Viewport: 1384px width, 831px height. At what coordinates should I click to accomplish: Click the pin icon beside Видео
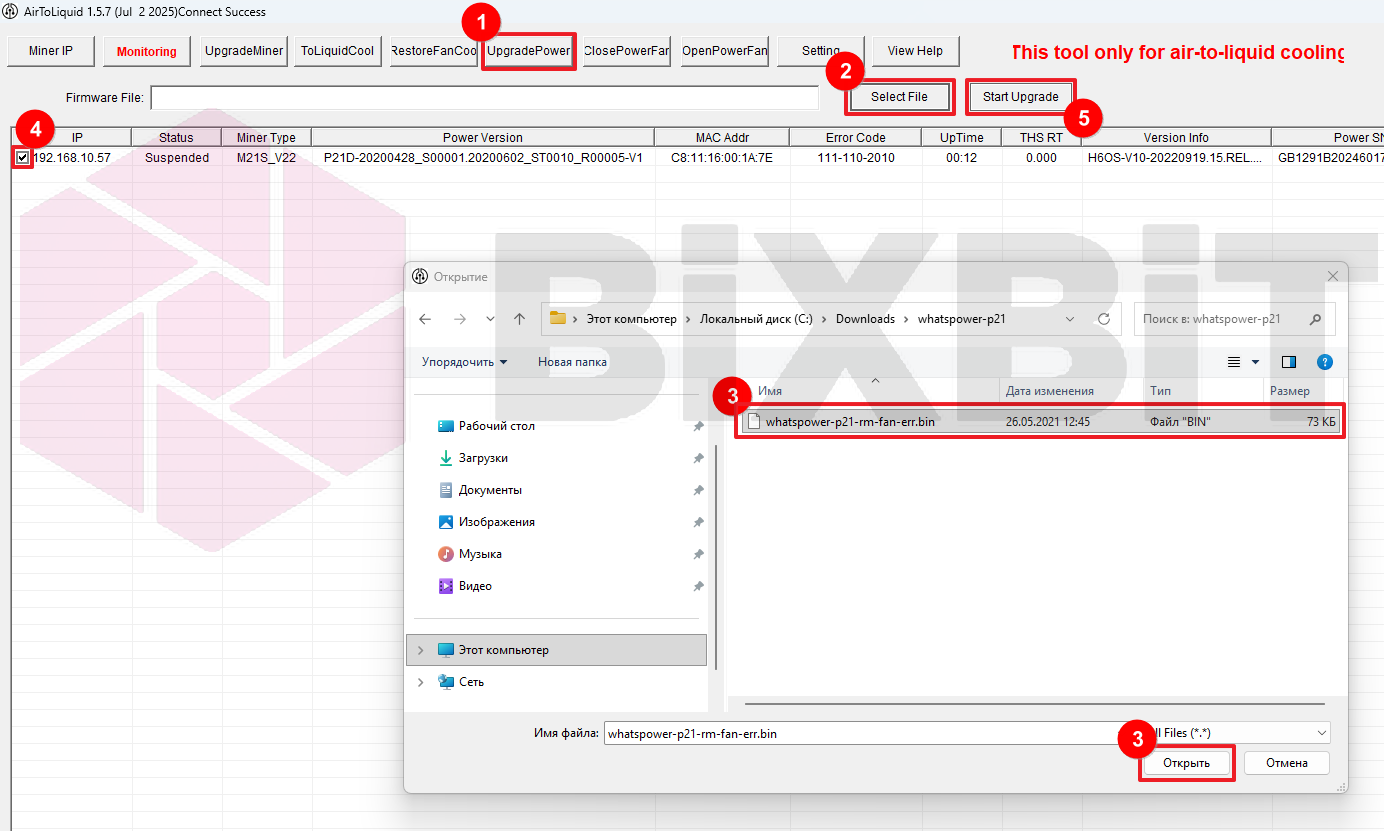[698, 586]
